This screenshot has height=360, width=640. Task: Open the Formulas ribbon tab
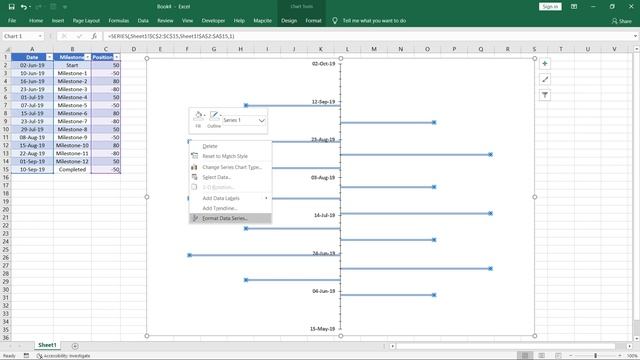(118, 20)
